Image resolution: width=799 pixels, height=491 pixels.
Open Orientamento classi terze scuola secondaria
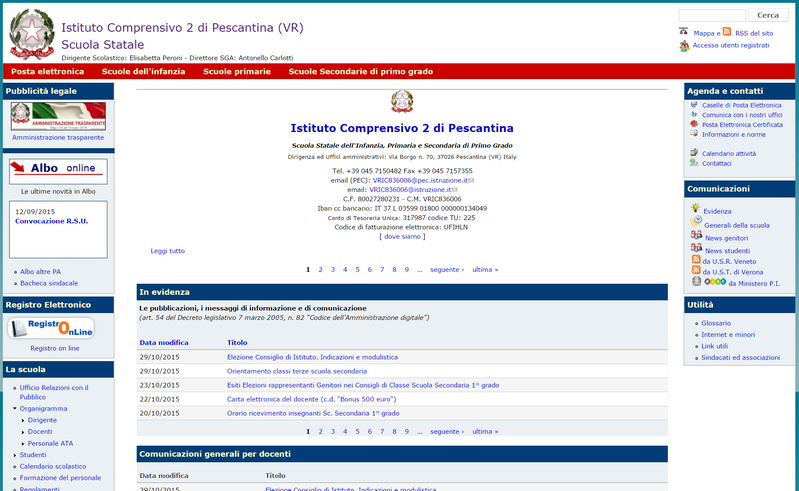(x=297, y=371)
